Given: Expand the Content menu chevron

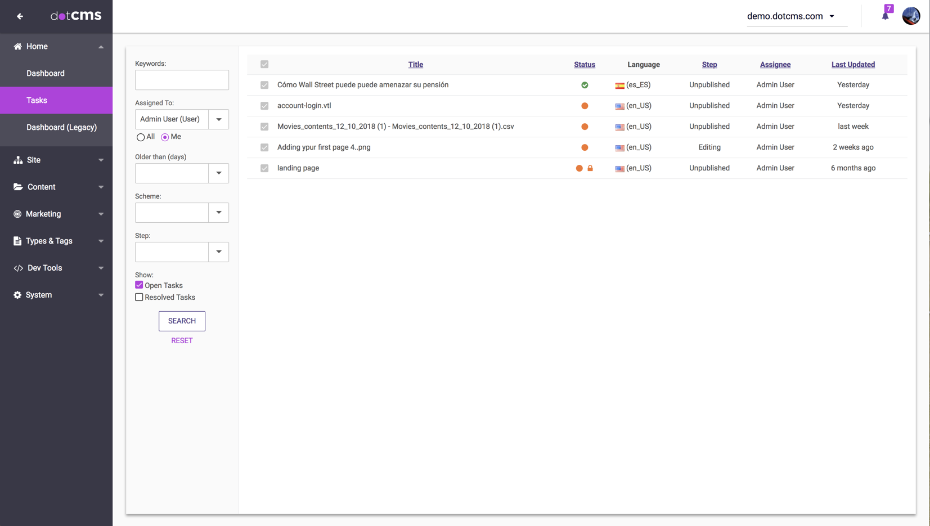Looking at the screenshot, I should pos(101,187).
